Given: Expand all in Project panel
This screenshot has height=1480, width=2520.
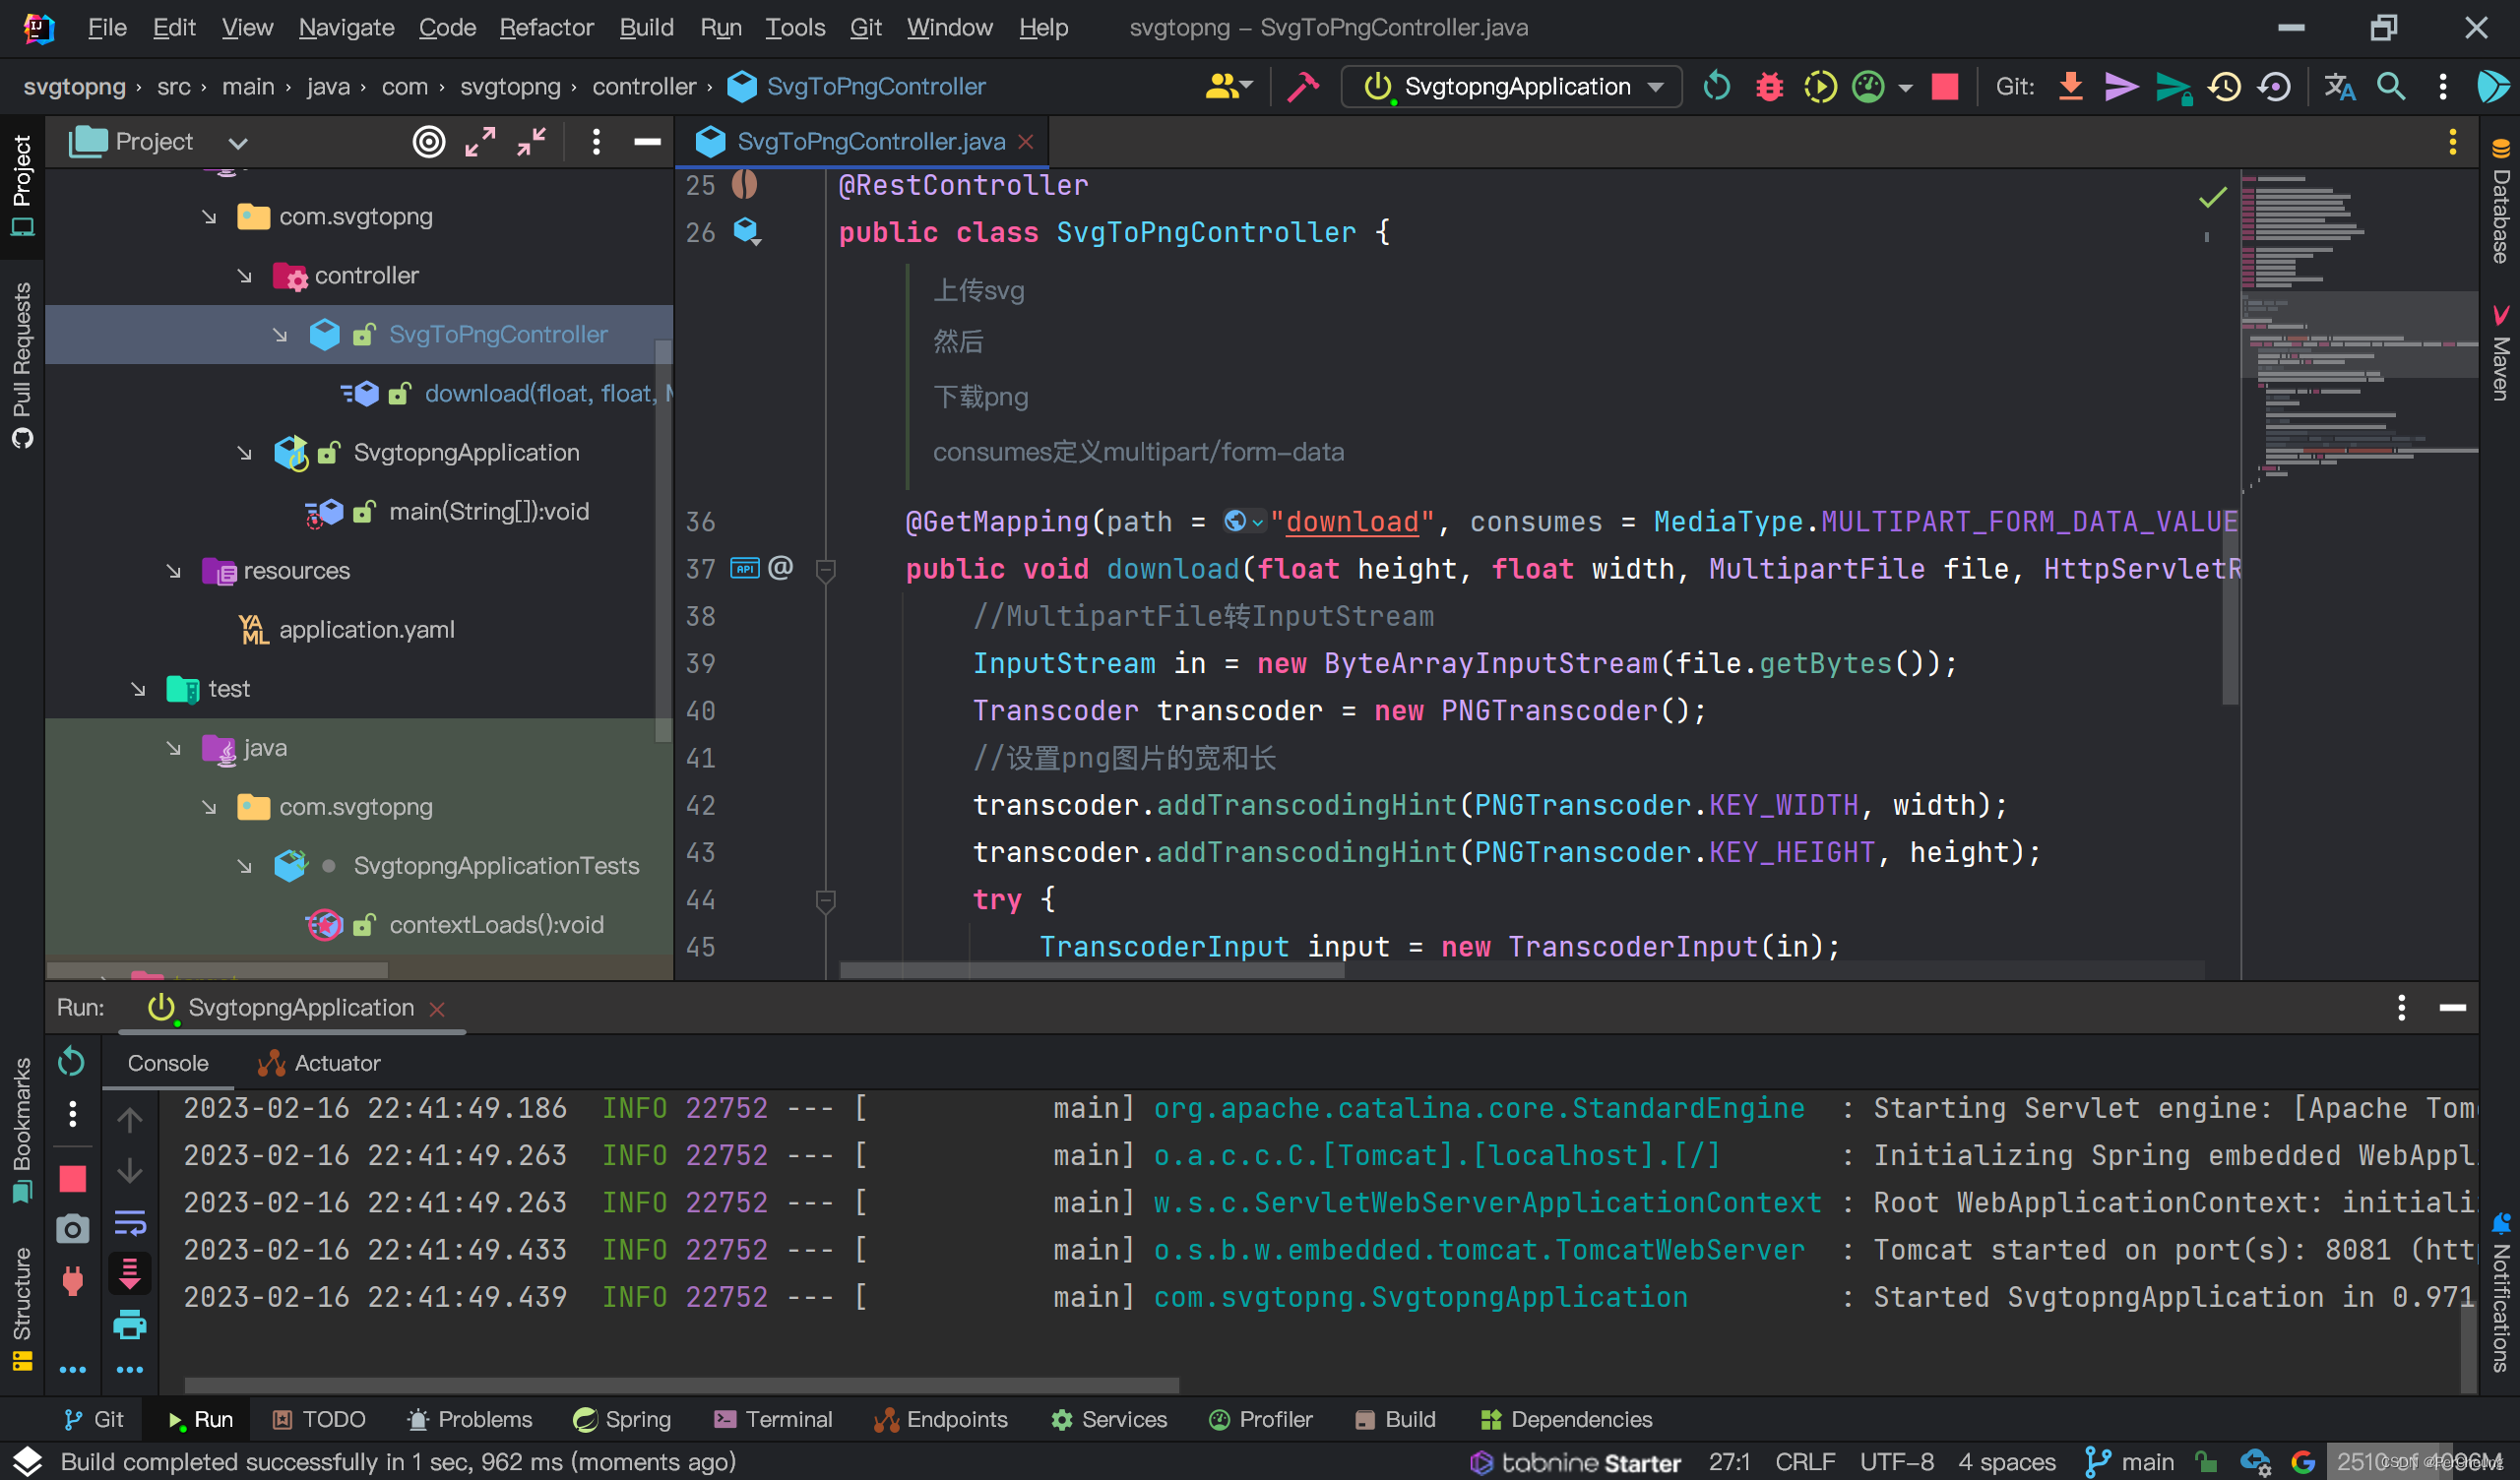Looking at the screenshot, I should click(480, 142).
